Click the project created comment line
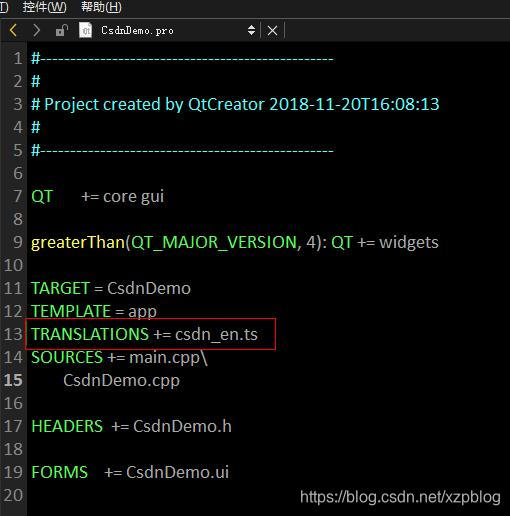This screenshot has height=516, width=510. (x=235, y=104)
